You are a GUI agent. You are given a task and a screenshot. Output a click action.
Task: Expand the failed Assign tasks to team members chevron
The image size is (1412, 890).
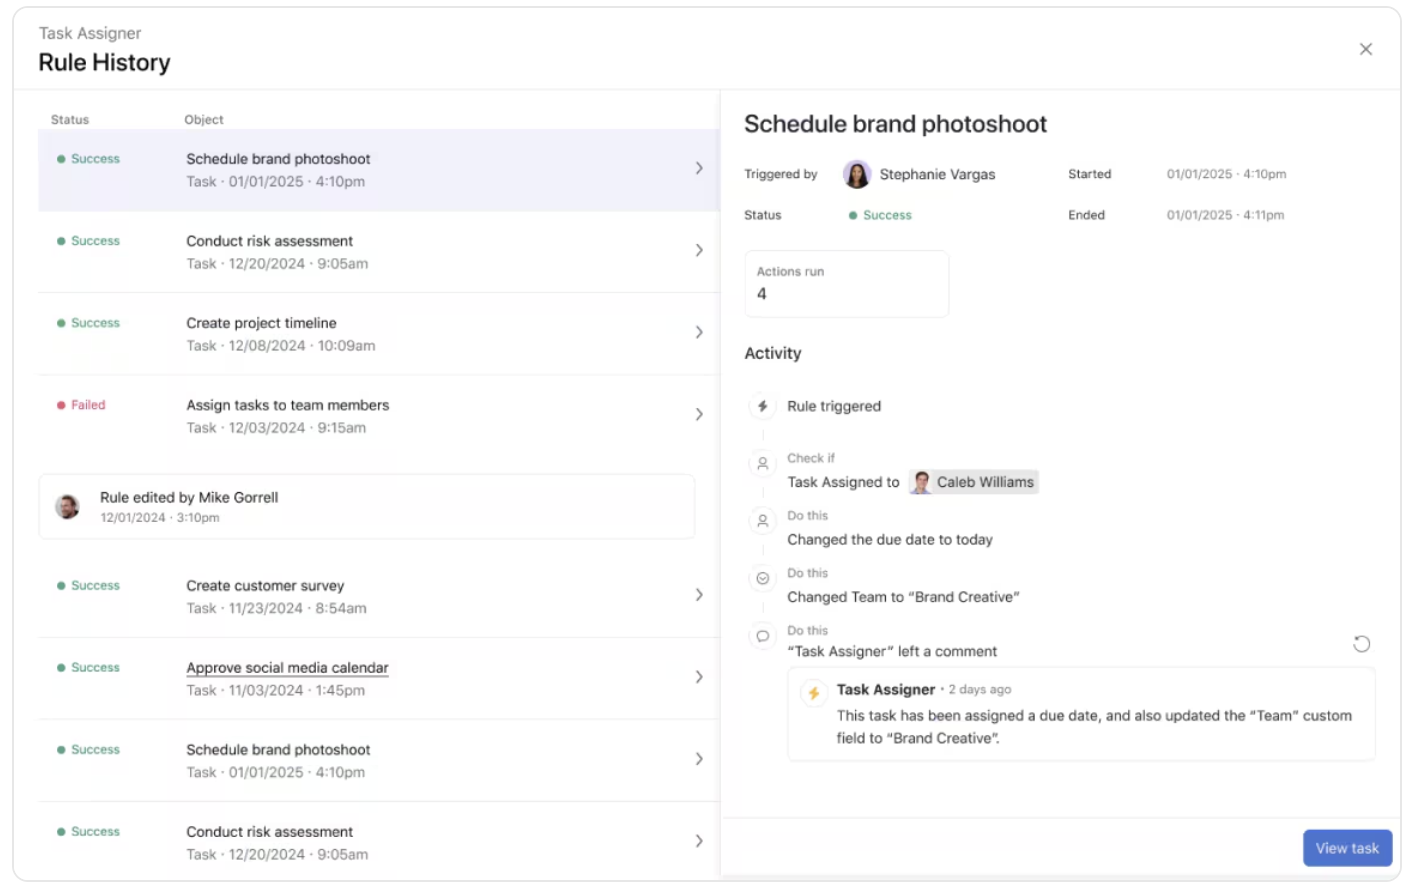[x=699, y=414]
